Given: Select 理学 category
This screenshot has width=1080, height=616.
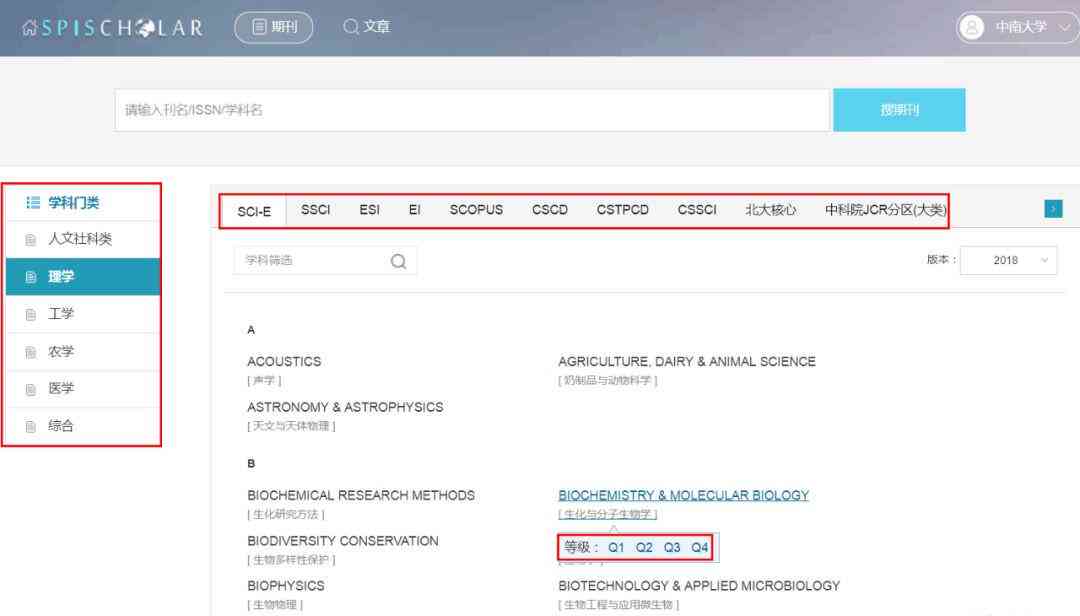Looking at the screenshot, I should (x=83, y=276).
